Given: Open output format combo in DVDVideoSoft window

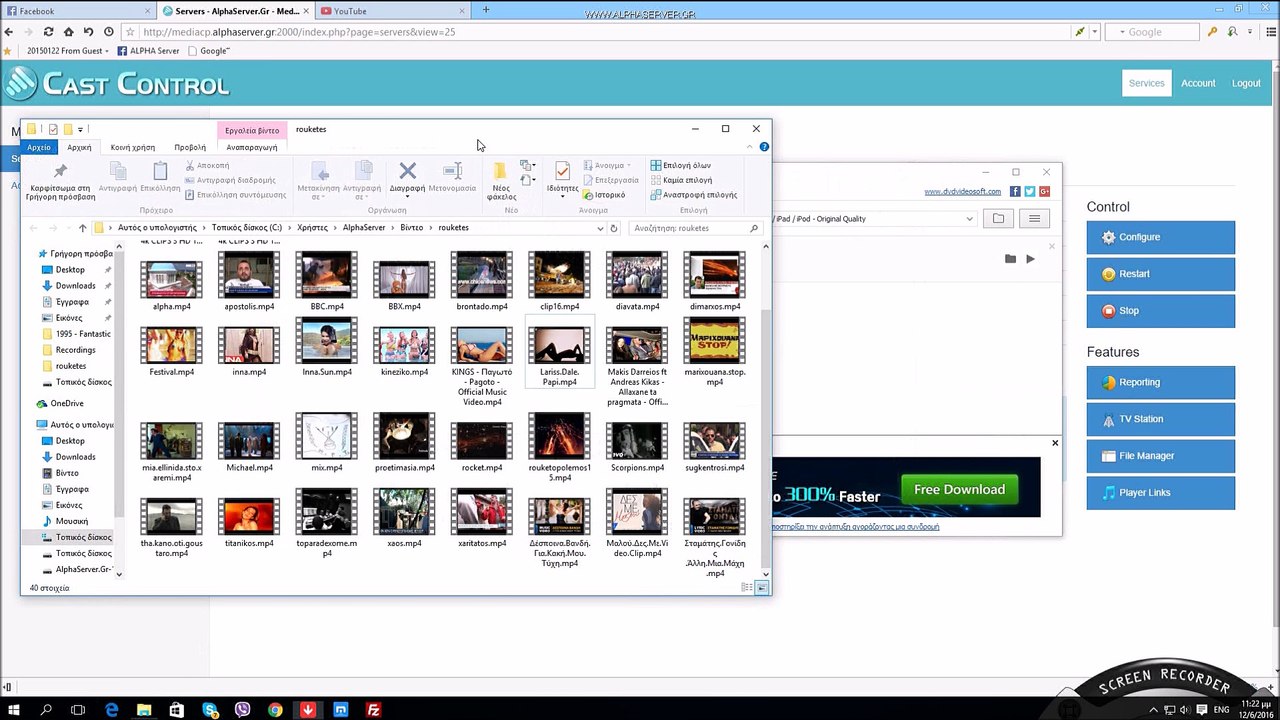Looking at the screenshot, I should (x=872, y=219).
